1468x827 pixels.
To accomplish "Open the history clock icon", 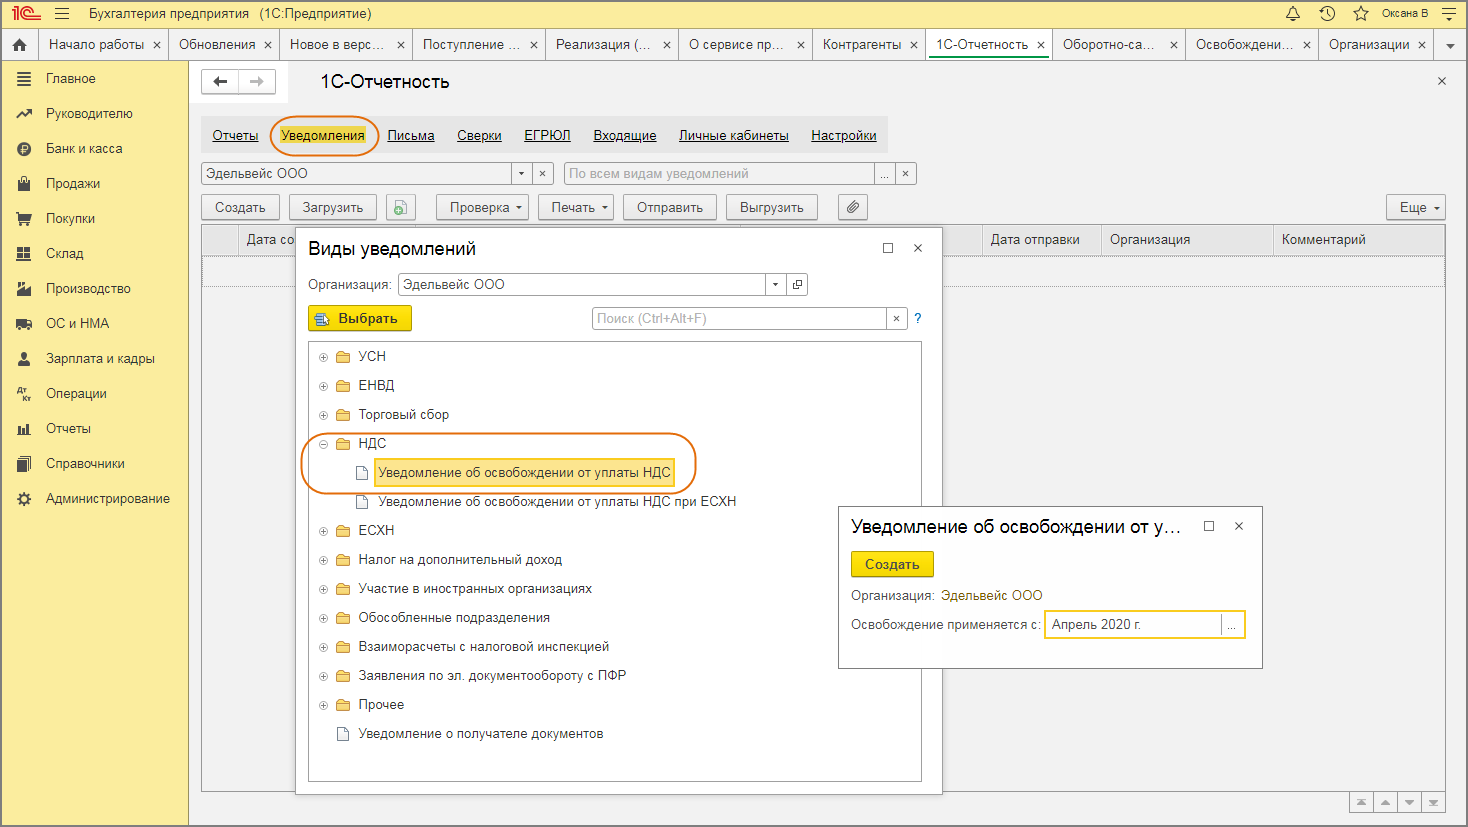I will (x=1327, y=14).
